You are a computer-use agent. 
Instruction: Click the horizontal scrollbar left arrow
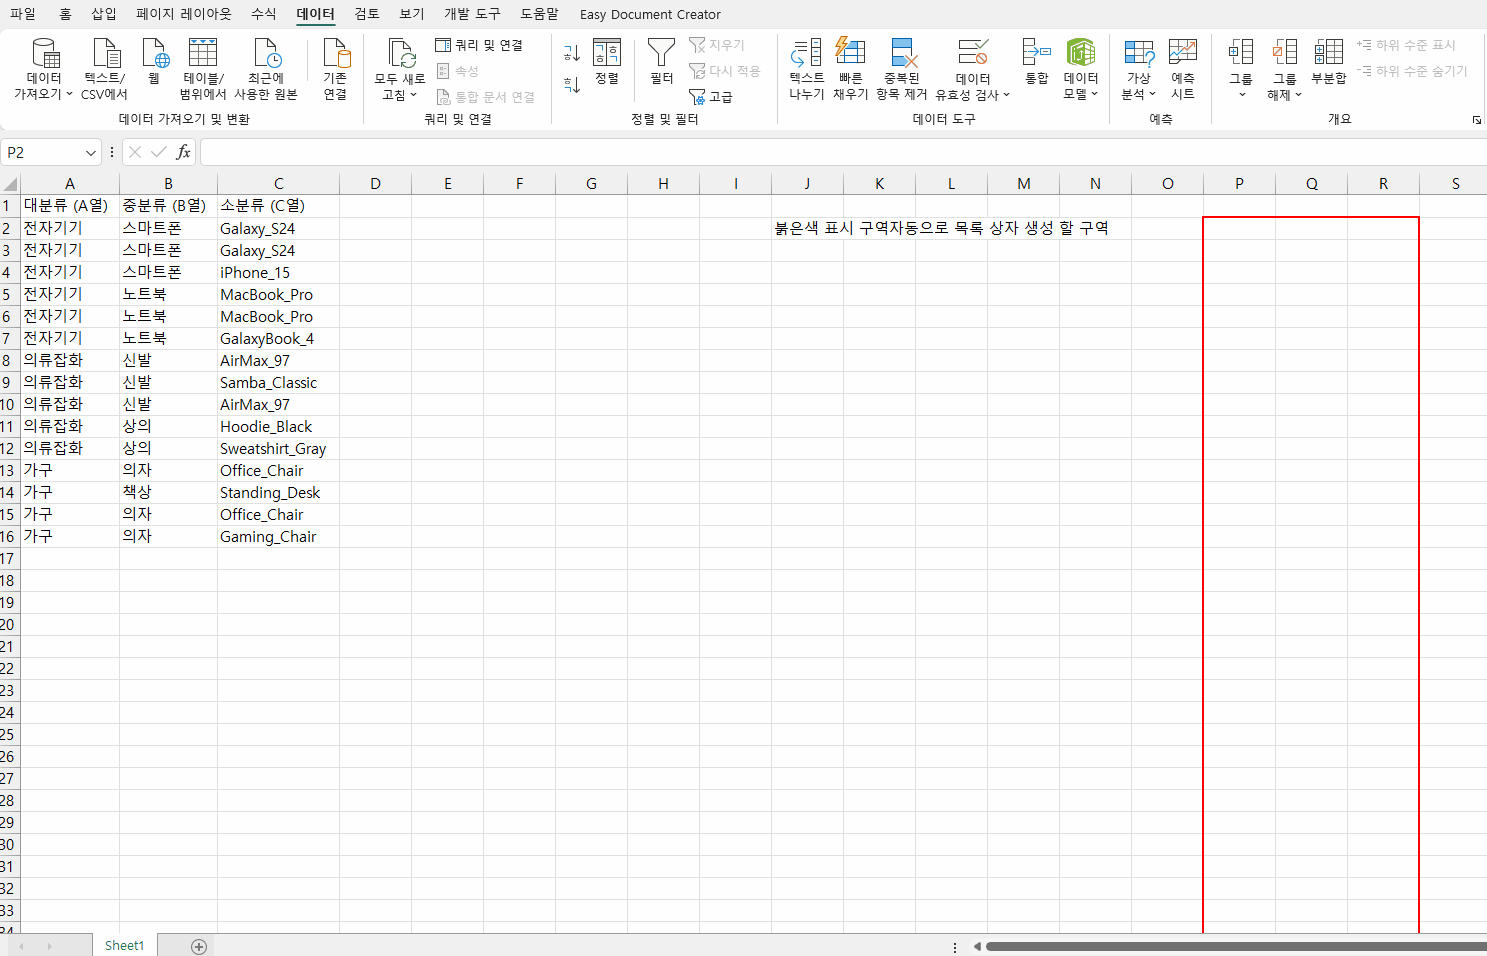tap(977, 946)
